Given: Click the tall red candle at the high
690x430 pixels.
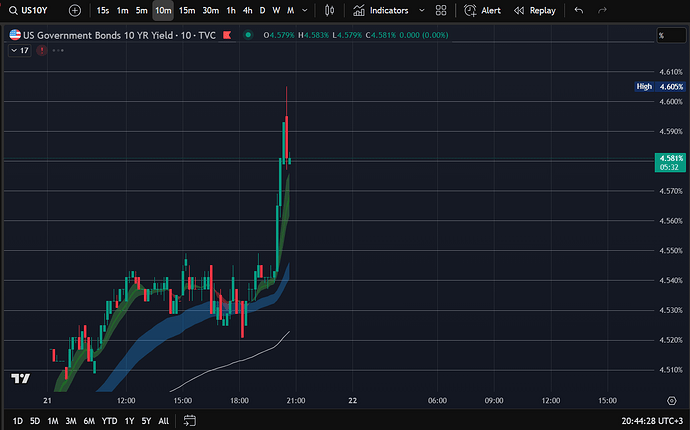Looking at the screenshot, I should coord(286,137).
